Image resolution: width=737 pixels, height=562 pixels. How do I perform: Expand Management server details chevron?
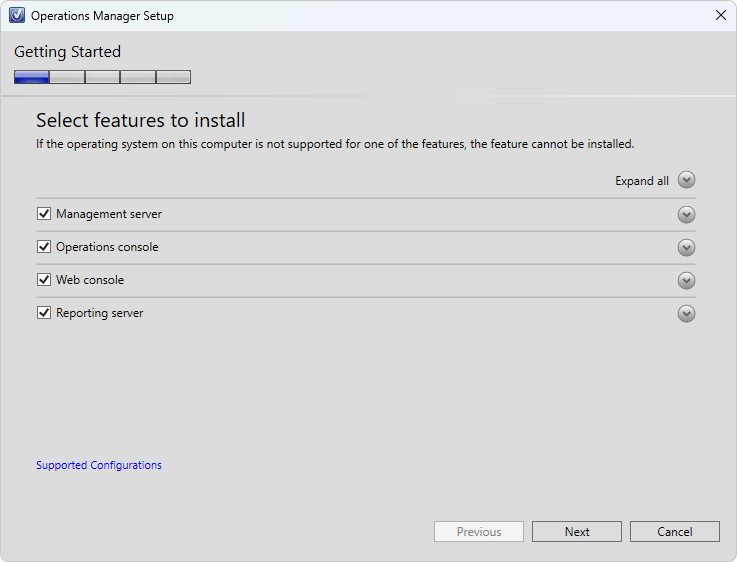point(686,215)
